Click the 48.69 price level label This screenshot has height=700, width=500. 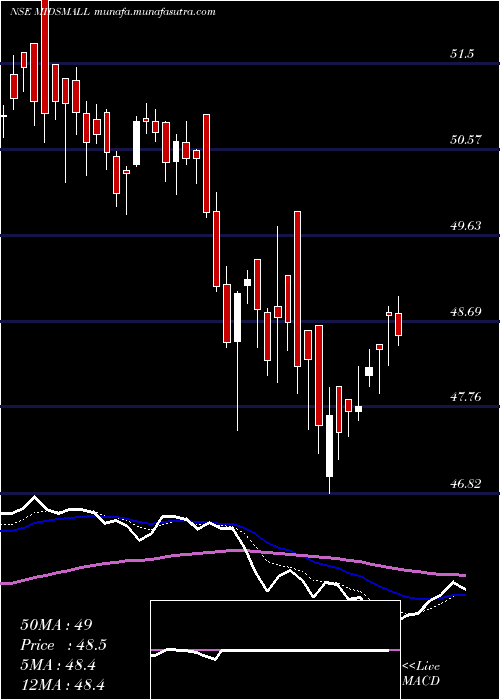[466, 311]
